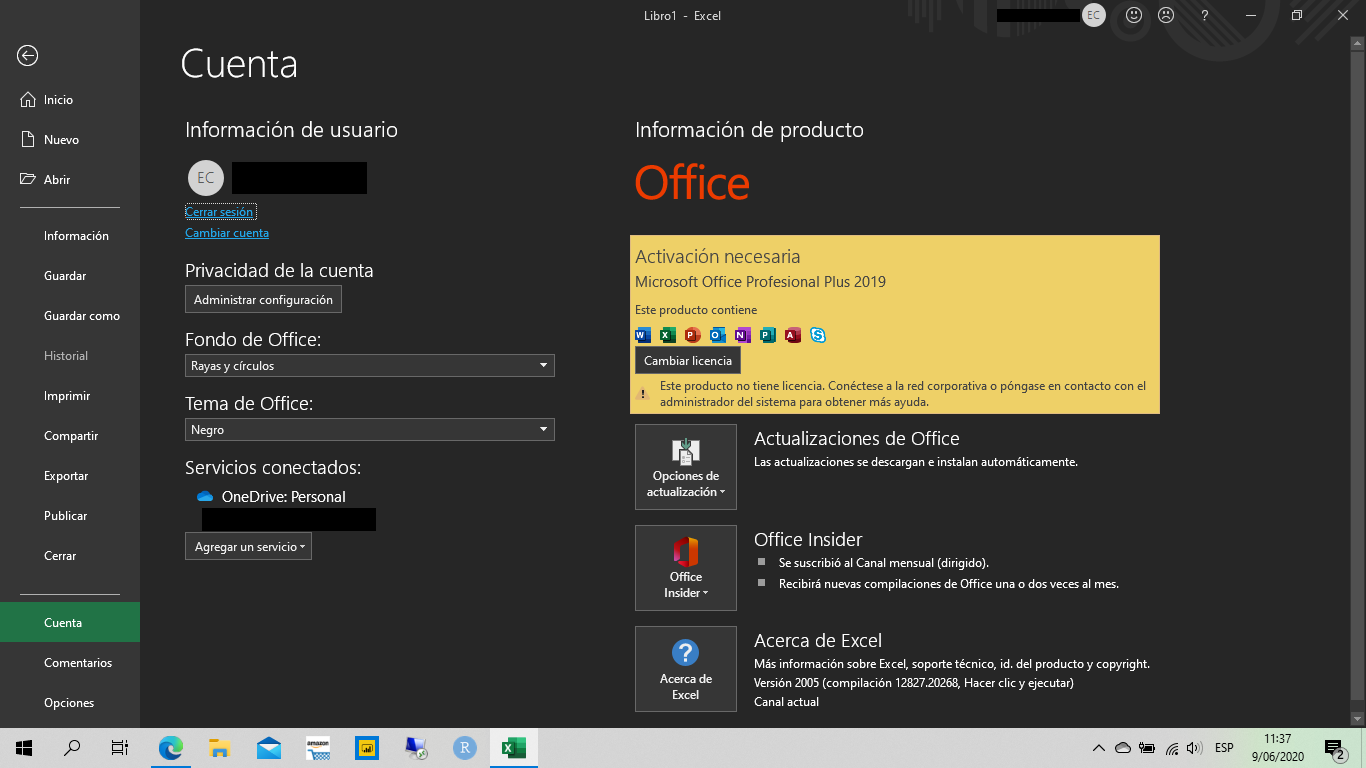Send a frown via sad face icon
This screenshot has width=1366, height=768.
coord(1166,15)
